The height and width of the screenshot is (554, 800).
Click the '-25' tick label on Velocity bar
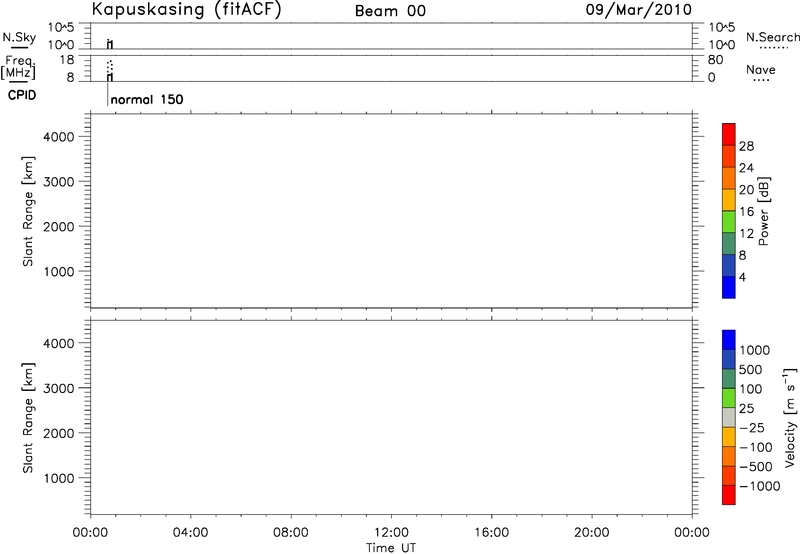click(752, 428)
